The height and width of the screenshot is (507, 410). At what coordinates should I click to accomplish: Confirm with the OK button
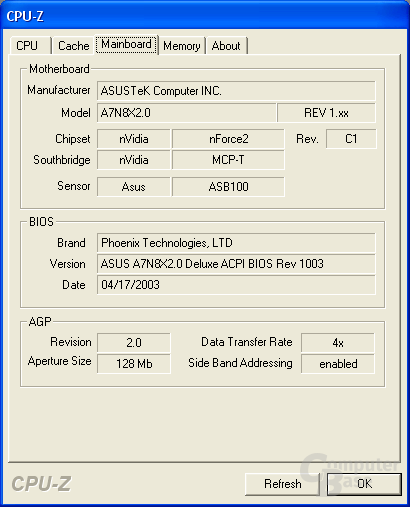click(364, 484)
